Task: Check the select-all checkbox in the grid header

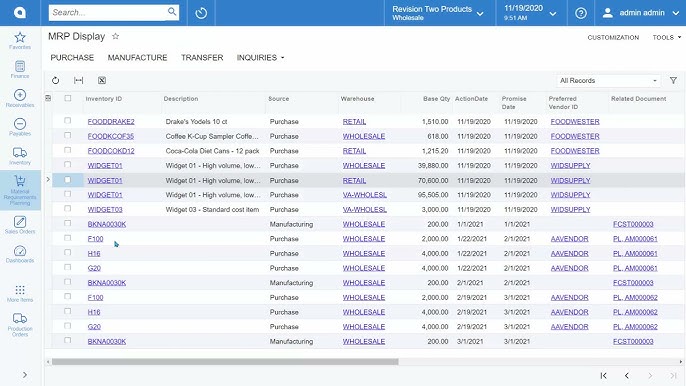Action: pyautogui.click(x=67, y=98)
